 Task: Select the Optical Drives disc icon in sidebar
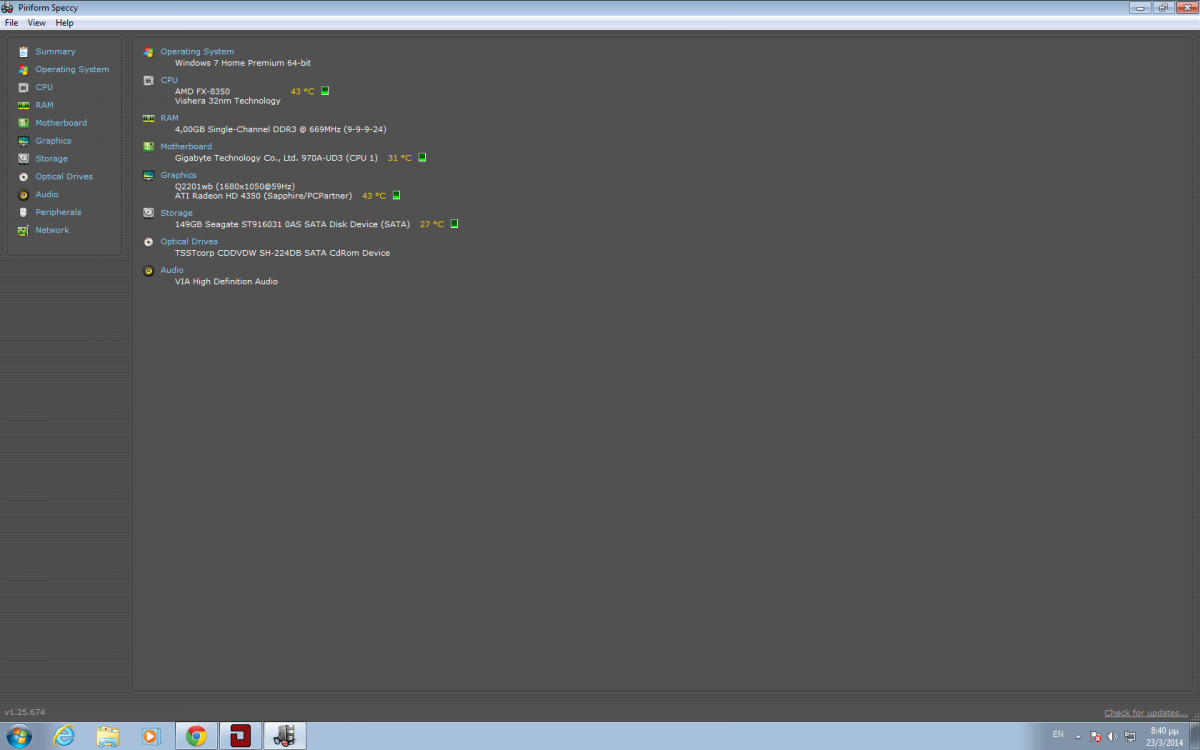[x=23, y=176]
